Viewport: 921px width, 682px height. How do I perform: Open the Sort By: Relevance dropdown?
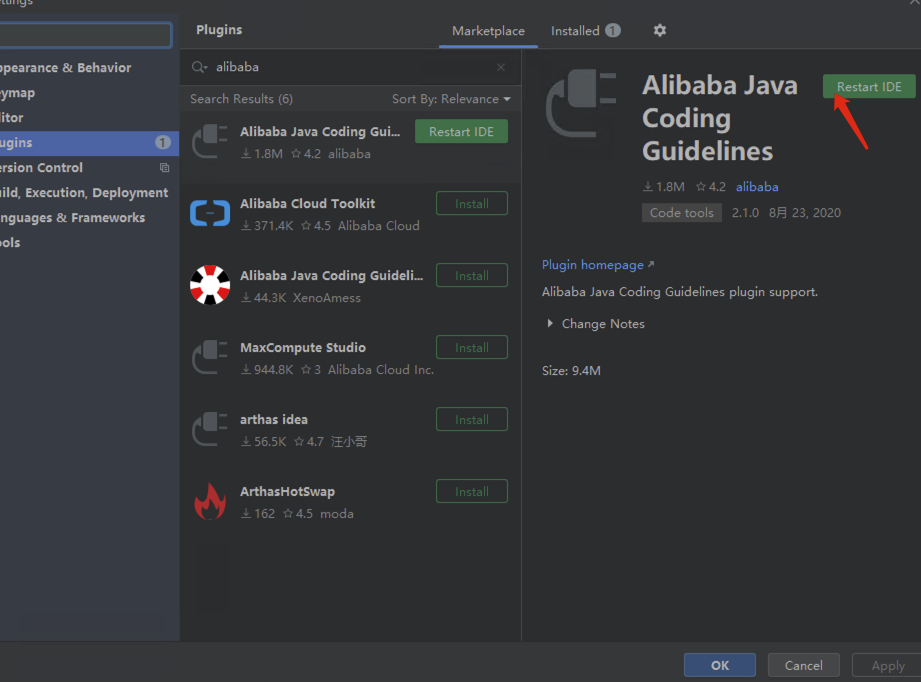pos(451,99)
